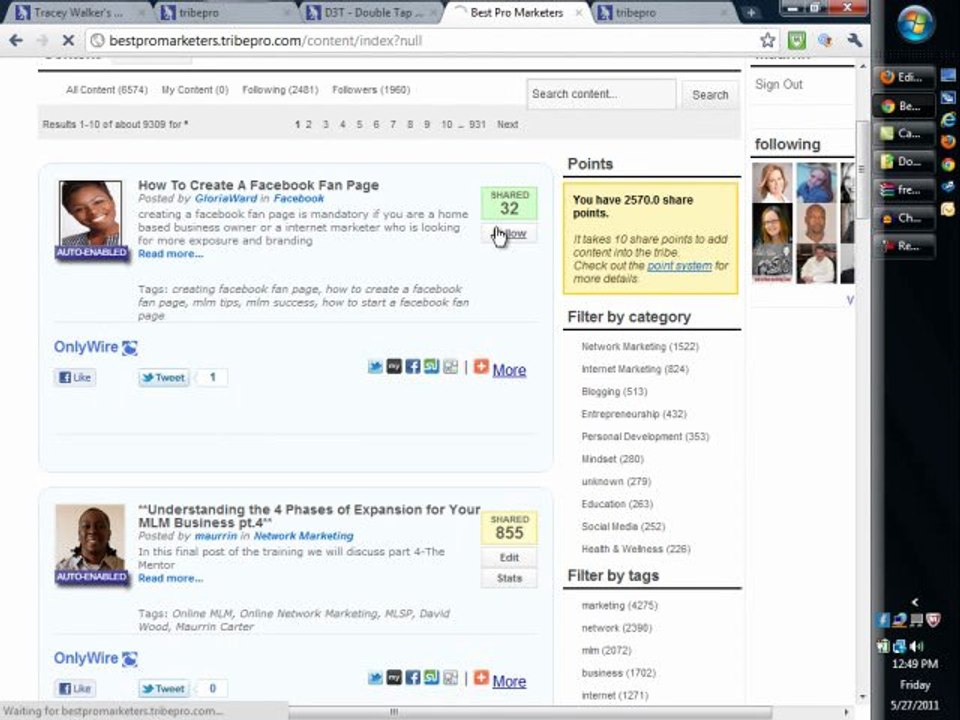
Task: Click Next in the pagination
Action: click(508, 124)
